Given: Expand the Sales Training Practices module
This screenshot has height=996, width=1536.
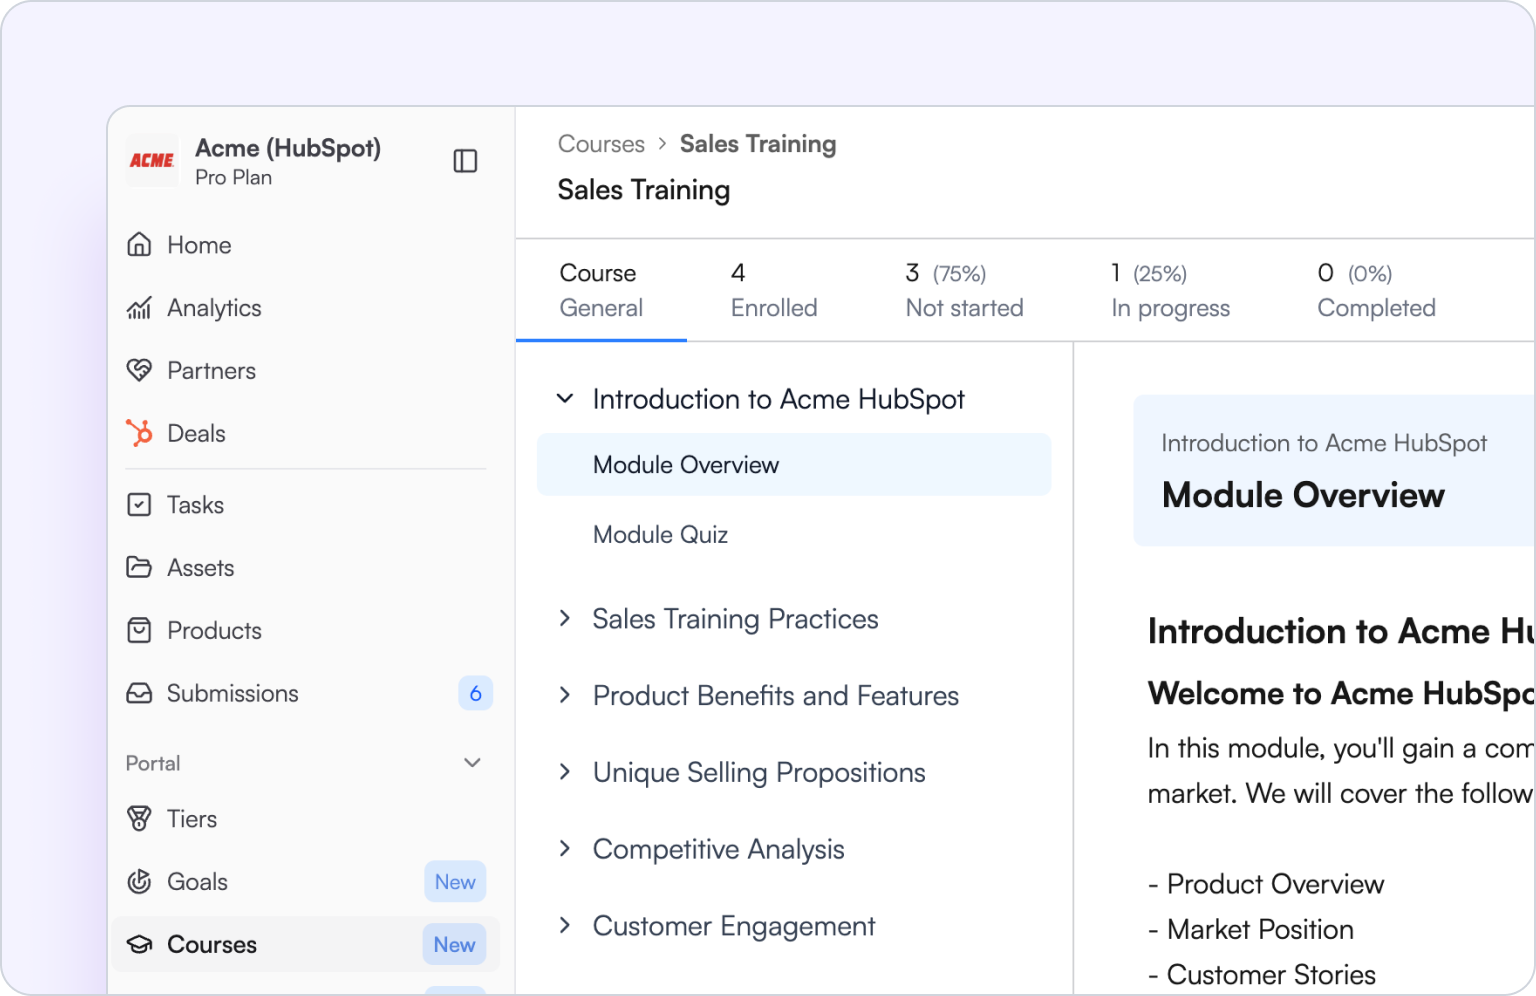Looking at the screenshot, I should click(x=565, y=618).
